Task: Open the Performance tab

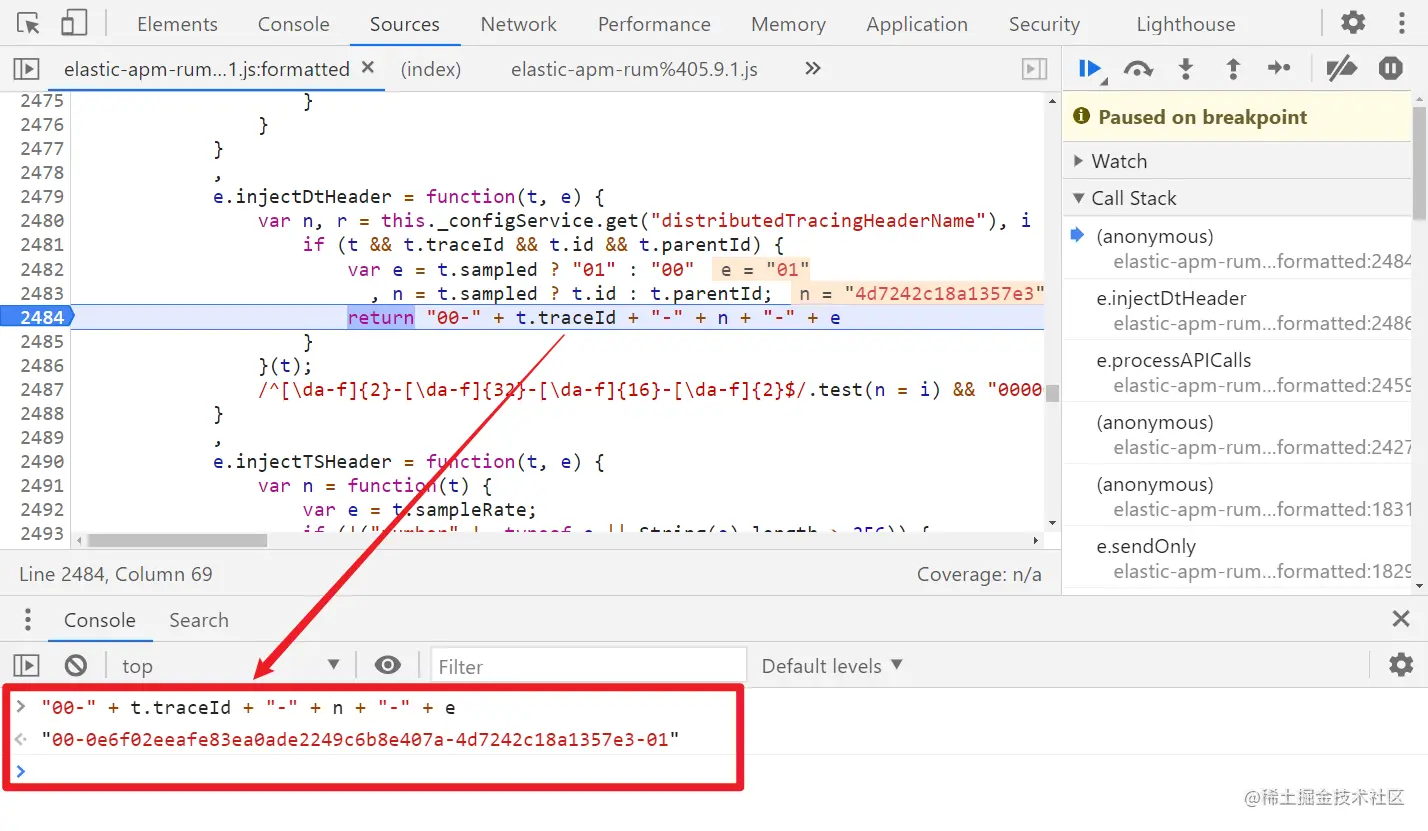Action: pyautogui.click(x=654, y=24)
